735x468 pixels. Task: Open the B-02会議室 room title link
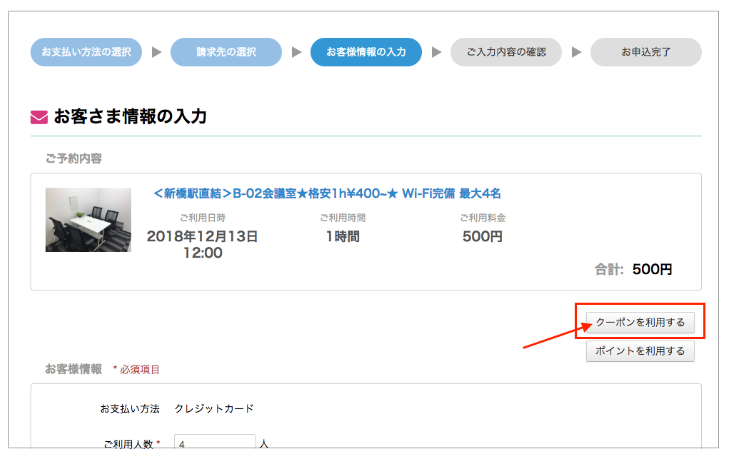[x=327, y=193]
